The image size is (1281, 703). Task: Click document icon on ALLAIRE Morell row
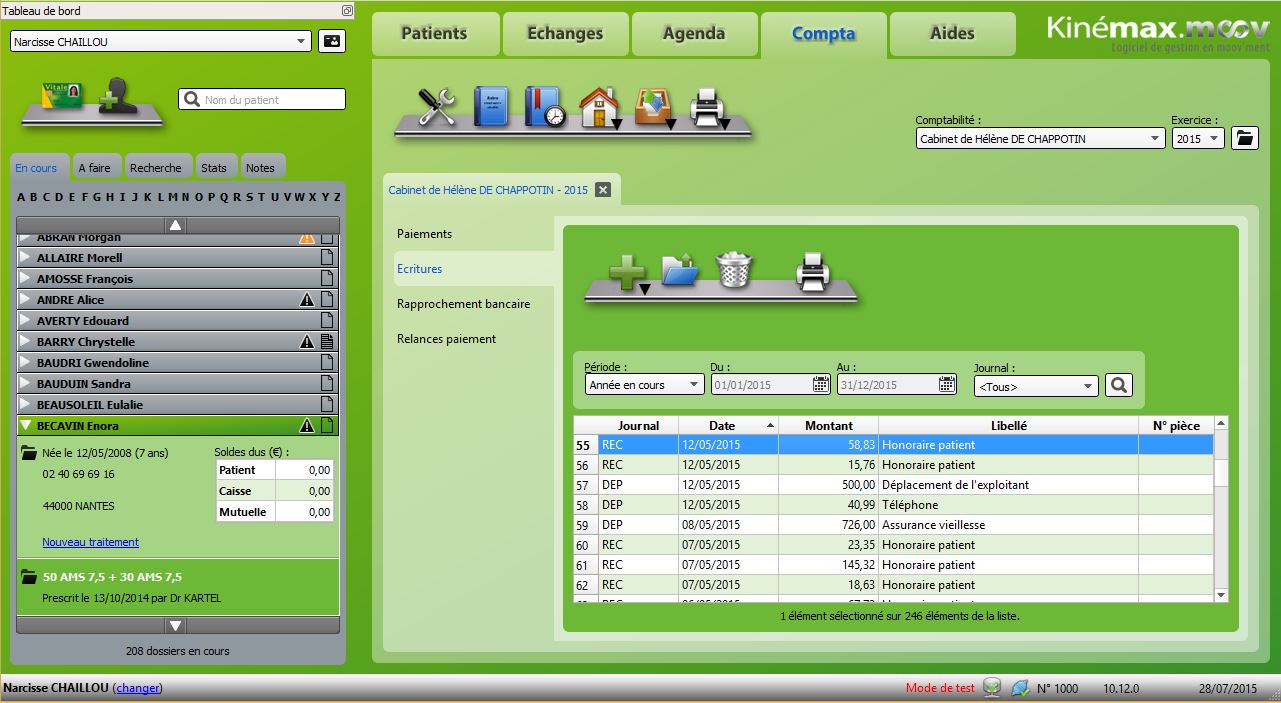click(326, 258)
